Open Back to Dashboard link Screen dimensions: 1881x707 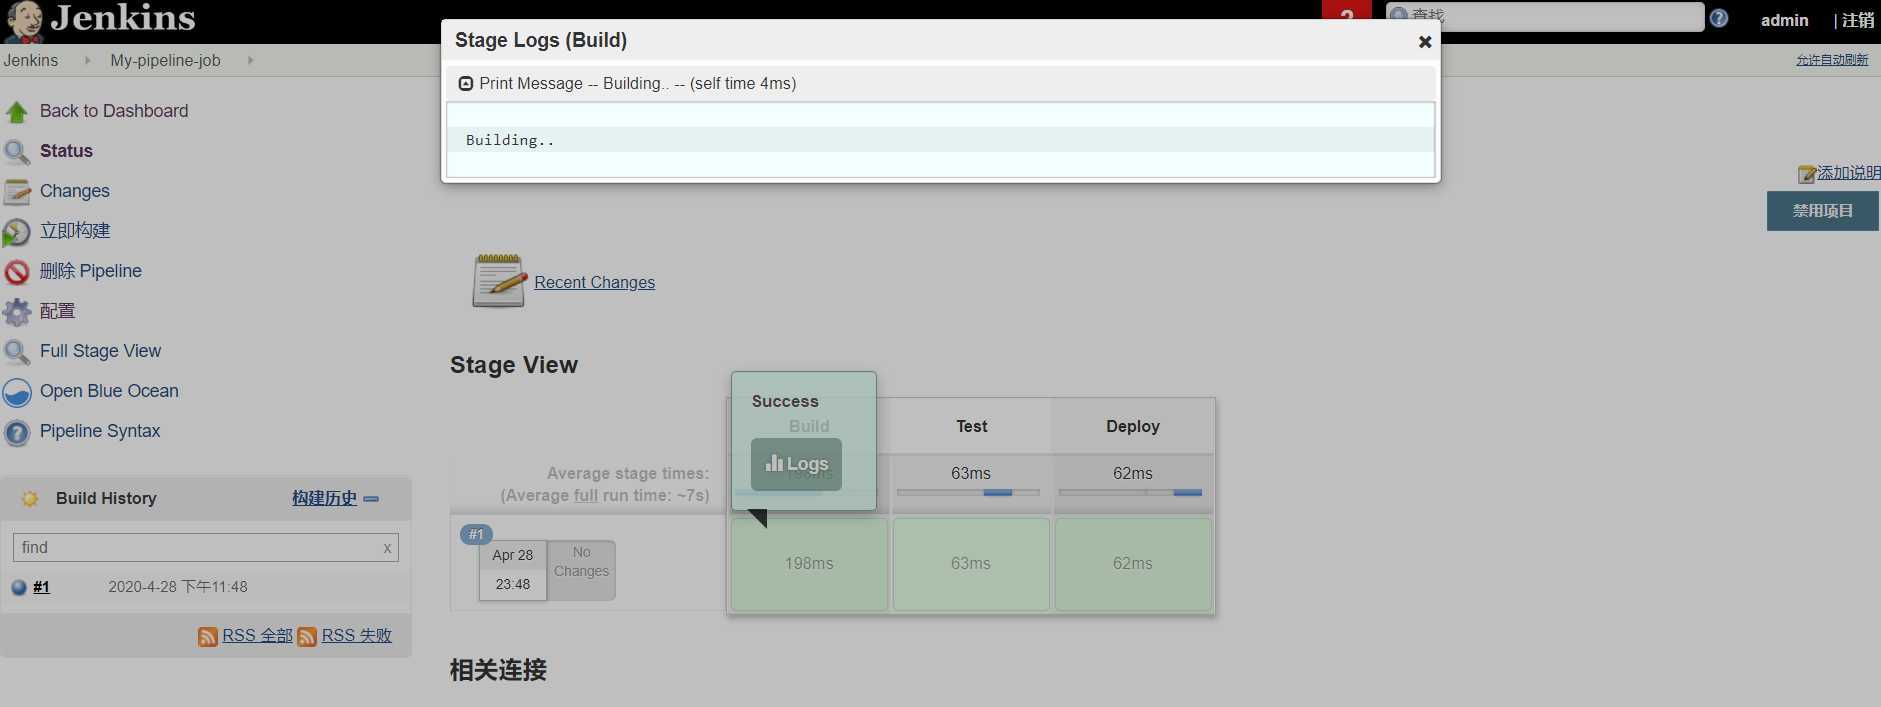[114, 111]
